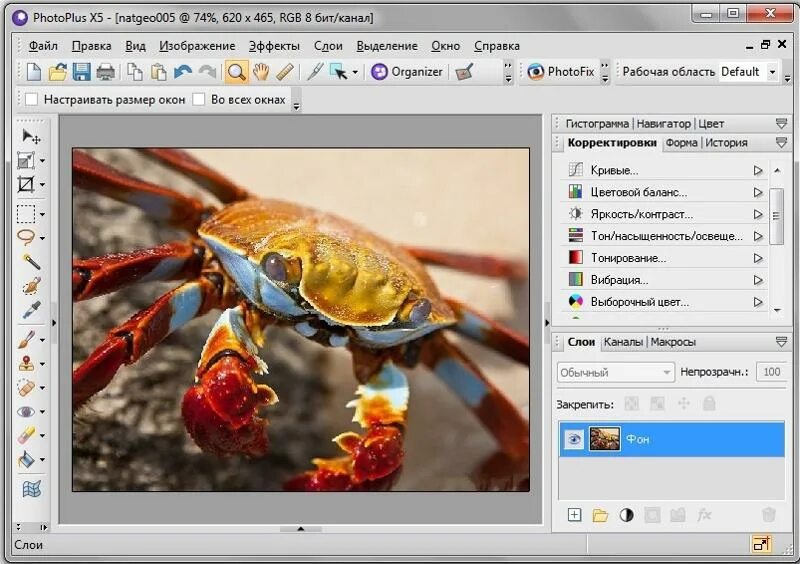The height and width of the screenshot is (564, 800).
Task: Expand the Кривые adjustment arrow
Action: [x=758, y=170]
